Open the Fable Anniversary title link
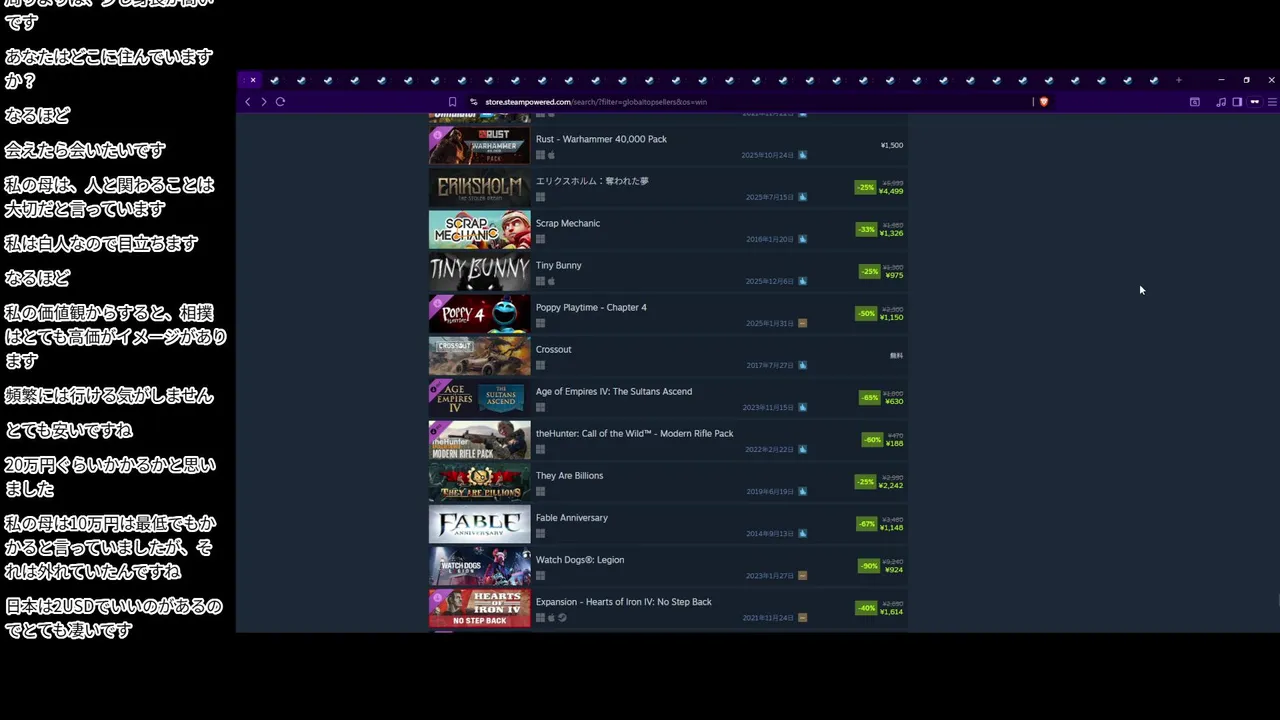 pos(572,517)
